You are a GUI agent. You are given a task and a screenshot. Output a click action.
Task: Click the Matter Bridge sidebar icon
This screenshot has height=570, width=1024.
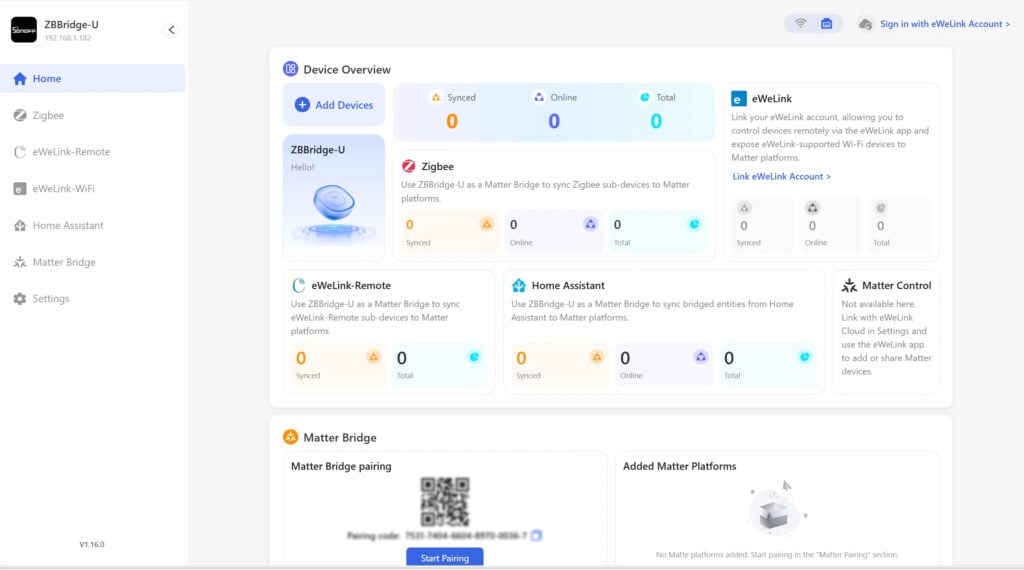20,262
